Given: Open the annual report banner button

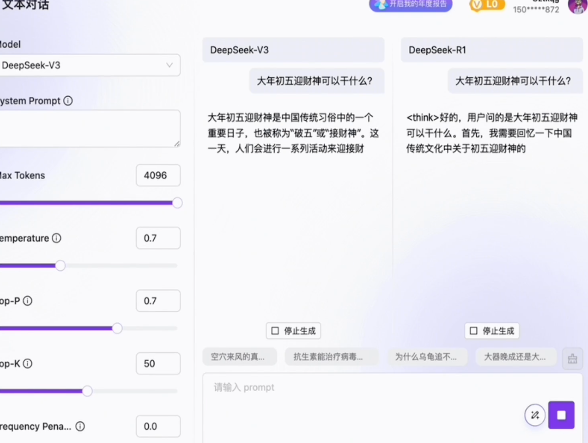Looking at the screenshot, I should point(411,5).
